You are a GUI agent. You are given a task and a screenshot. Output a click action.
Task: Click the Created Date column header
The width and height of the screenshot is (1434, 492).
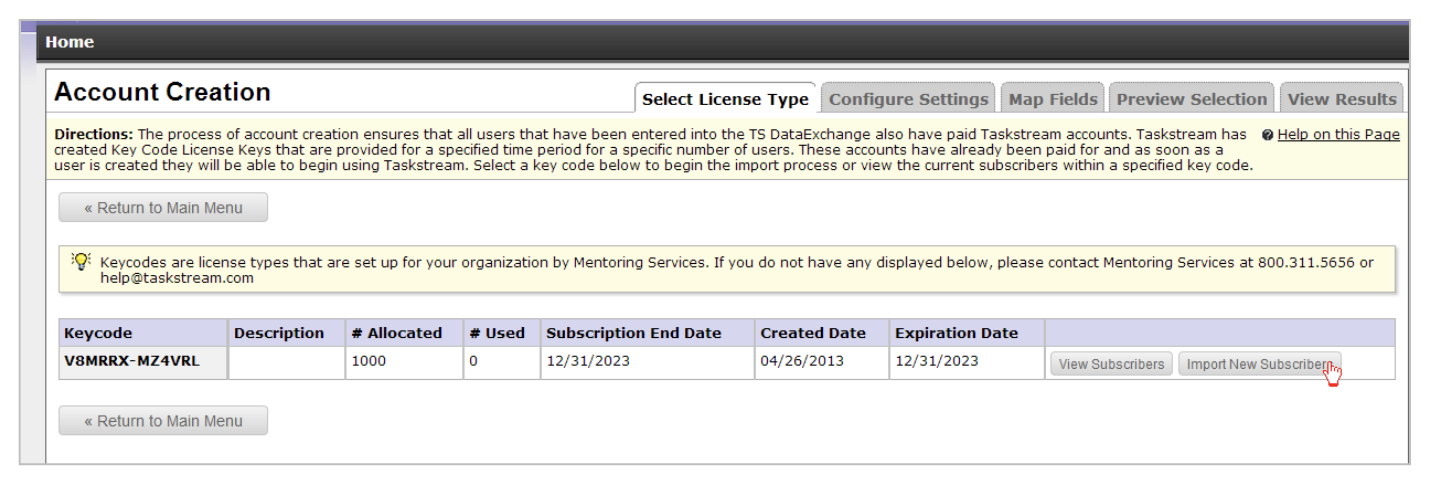pos(821,333)
